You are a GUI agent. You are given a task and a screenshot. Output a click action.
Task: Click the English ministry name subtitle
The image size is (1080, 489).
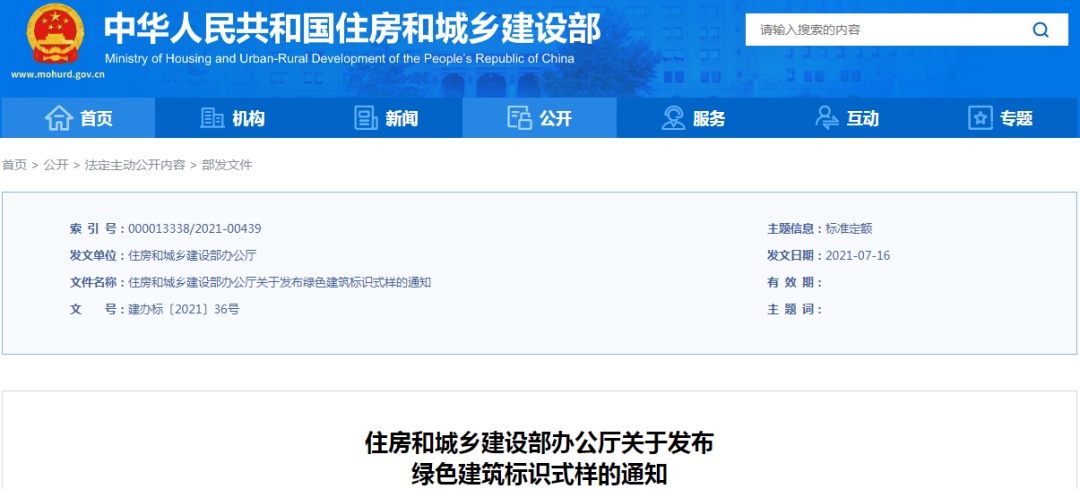pos(340,59)
